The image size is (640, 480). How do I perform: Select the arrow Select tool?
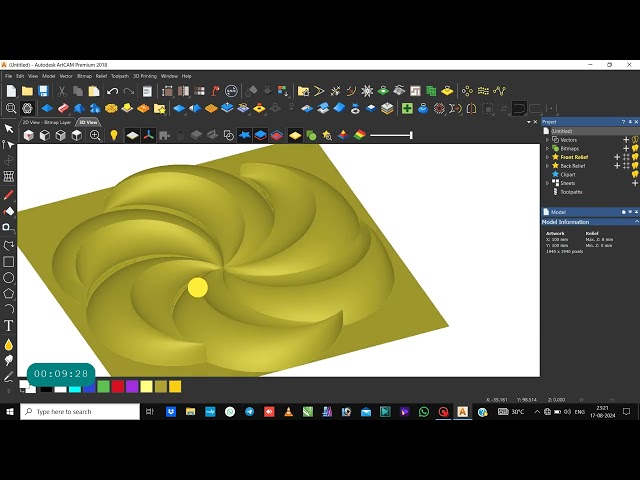coord(9,129)
